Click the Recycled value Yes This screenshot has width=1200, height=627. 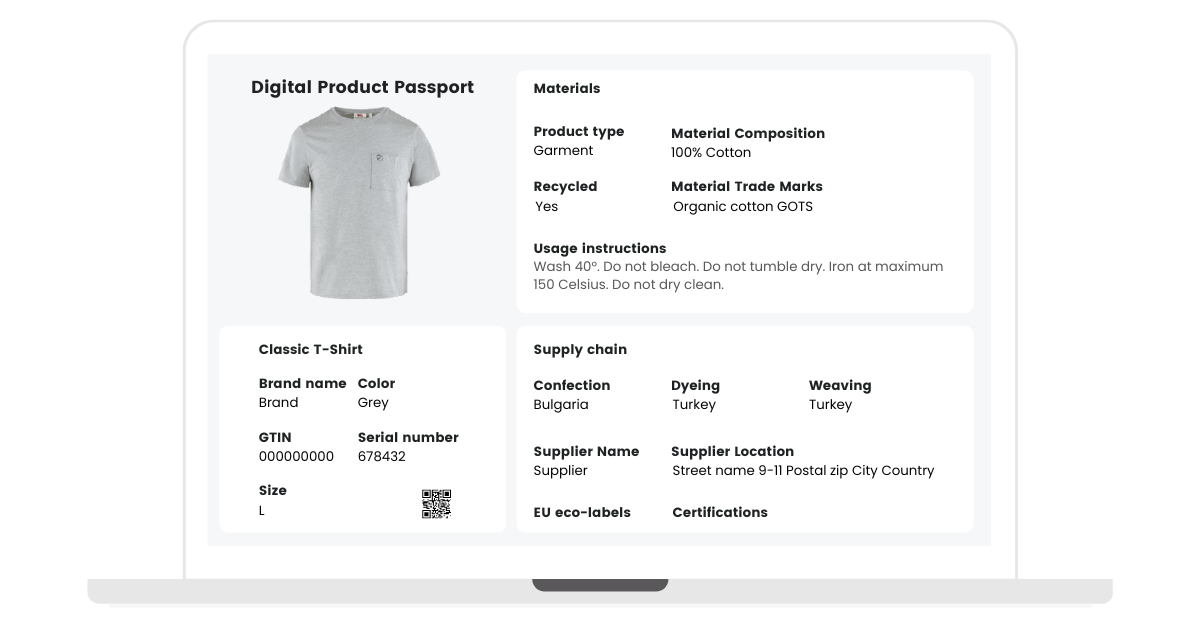(x=547, y=207)
